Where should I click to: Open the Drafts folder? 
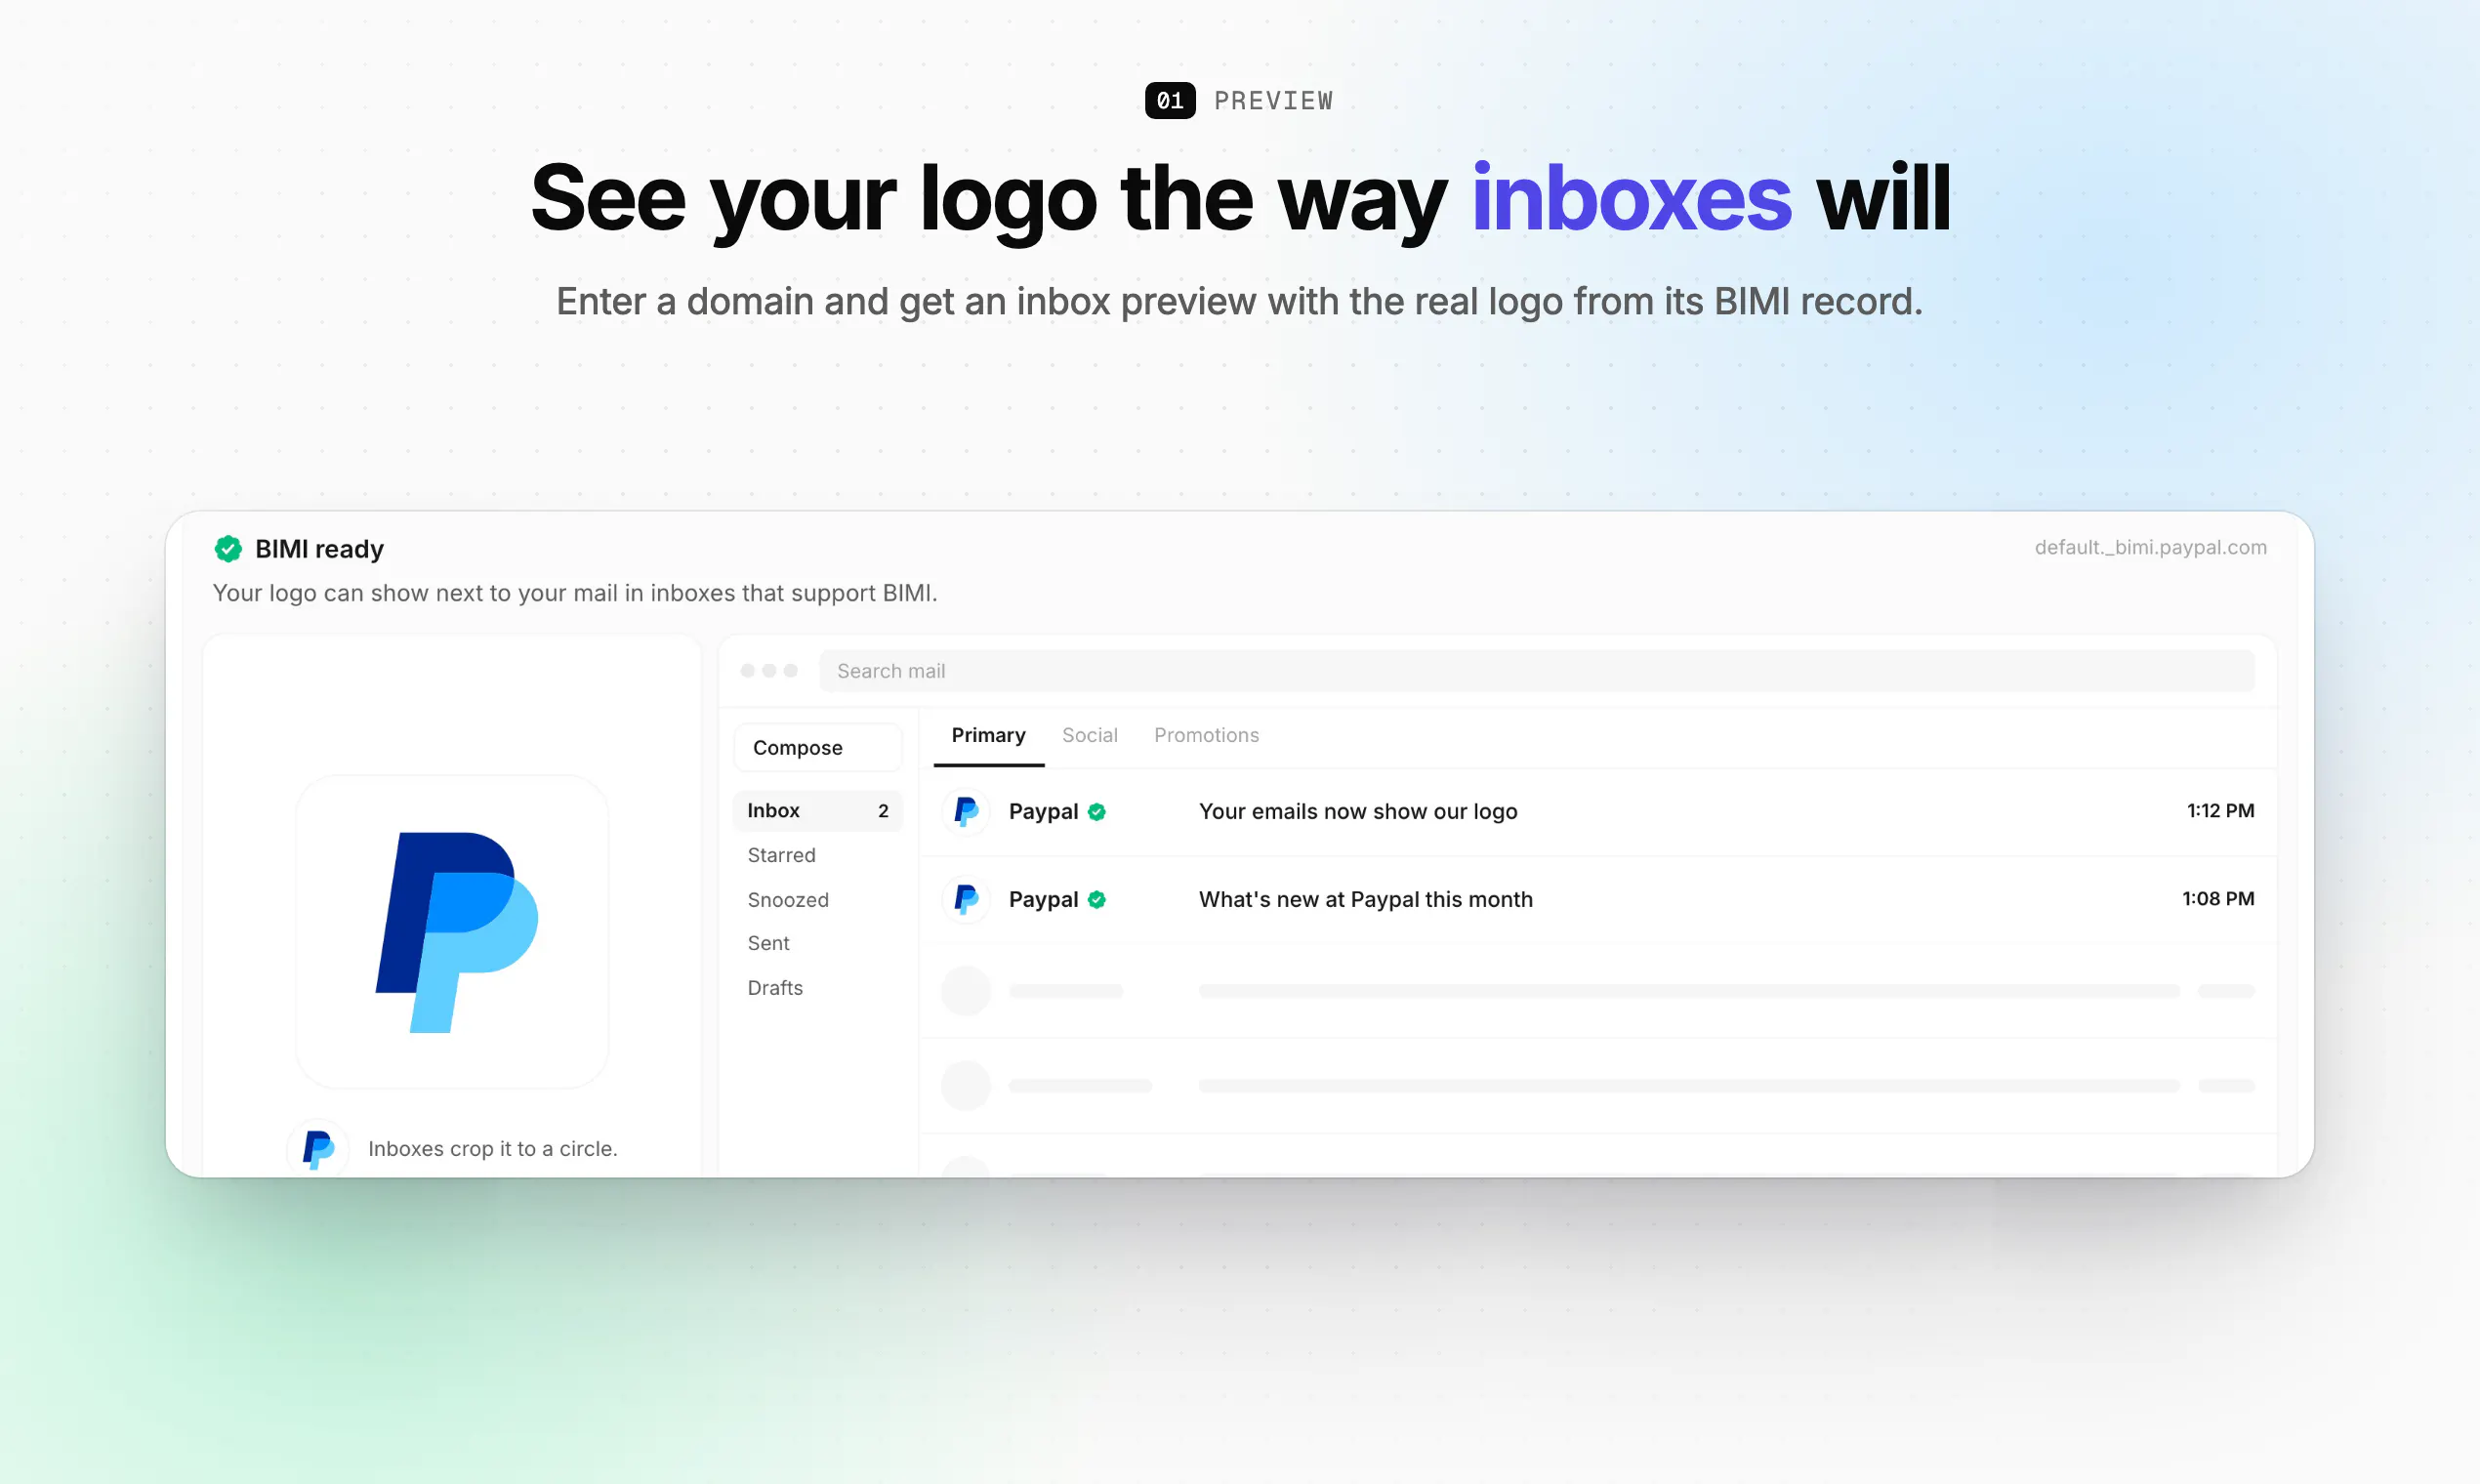[x=775, y=988]
